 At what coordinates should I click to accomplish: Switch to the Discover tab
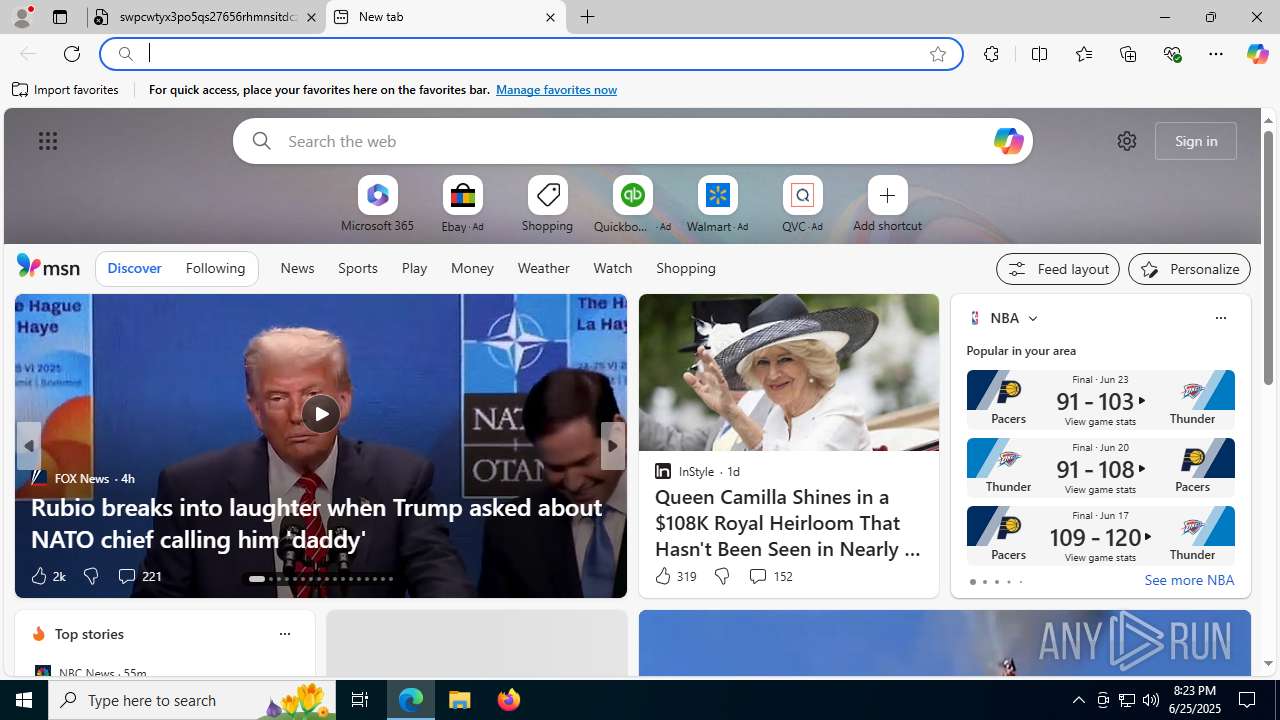[134, 268]
